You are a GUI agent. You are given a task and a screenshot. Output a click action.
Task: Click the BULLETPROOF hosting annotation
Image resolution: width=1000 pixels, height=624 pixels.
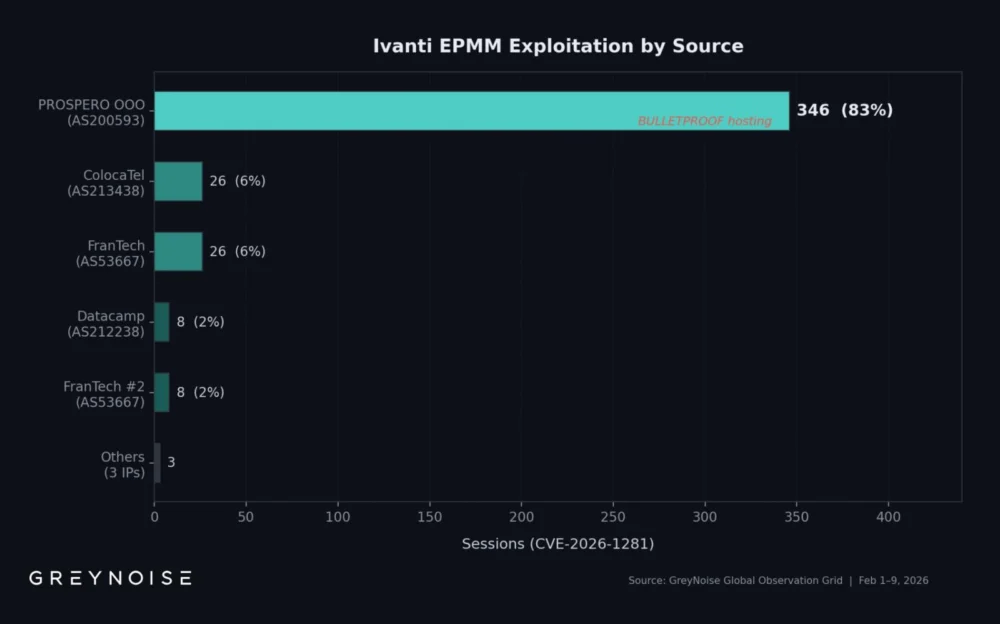point(705,121)
